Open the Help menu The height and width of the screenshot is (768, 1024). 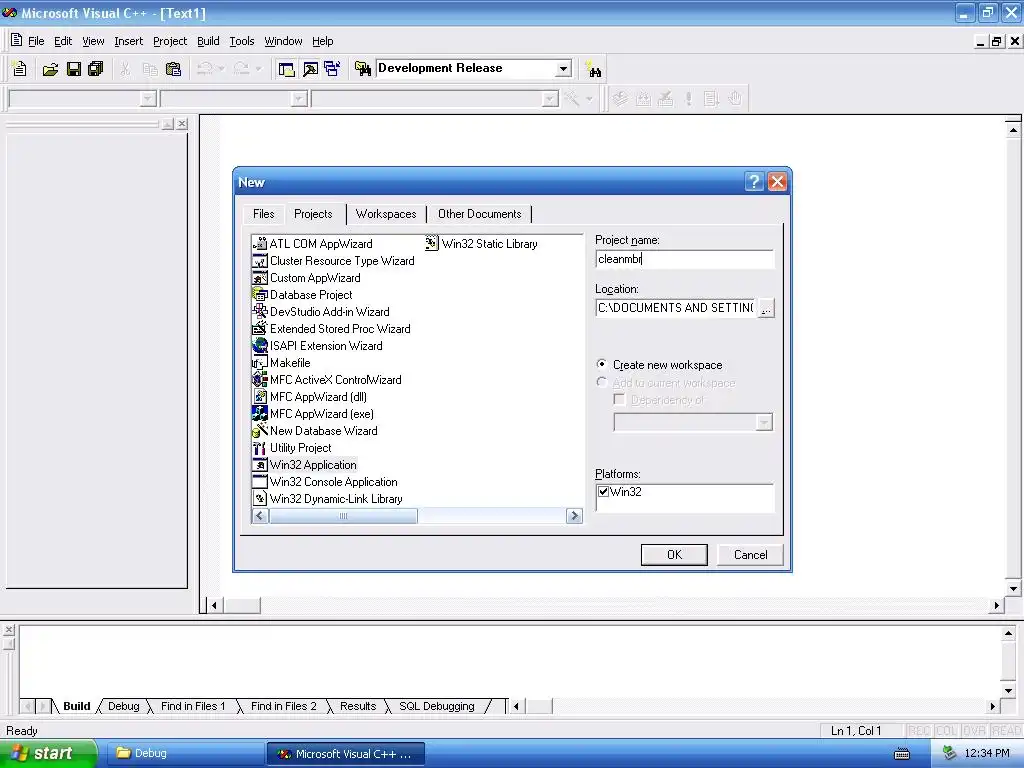click(323, 41)
